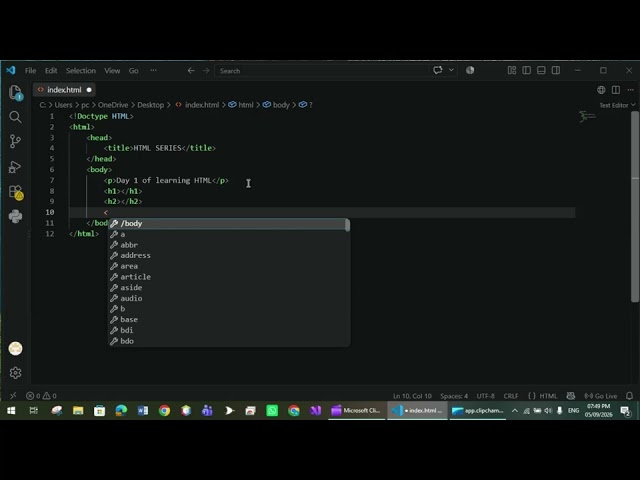Image resolution: width=640 pixels, height=480 pixels.
Task: Switch to app.clipchamp taskbar window
Action: 478,411
